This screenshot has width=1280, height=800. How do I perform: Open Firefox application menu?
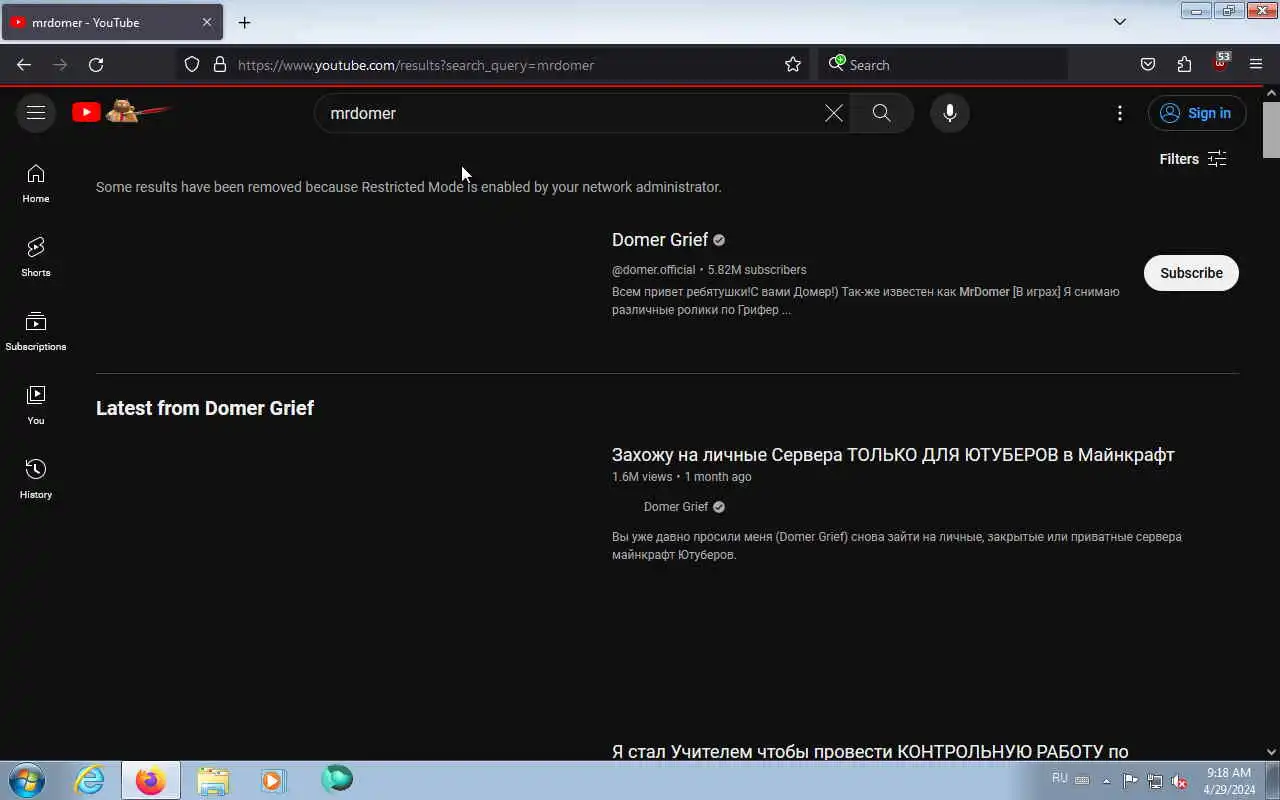(1256, 65)
